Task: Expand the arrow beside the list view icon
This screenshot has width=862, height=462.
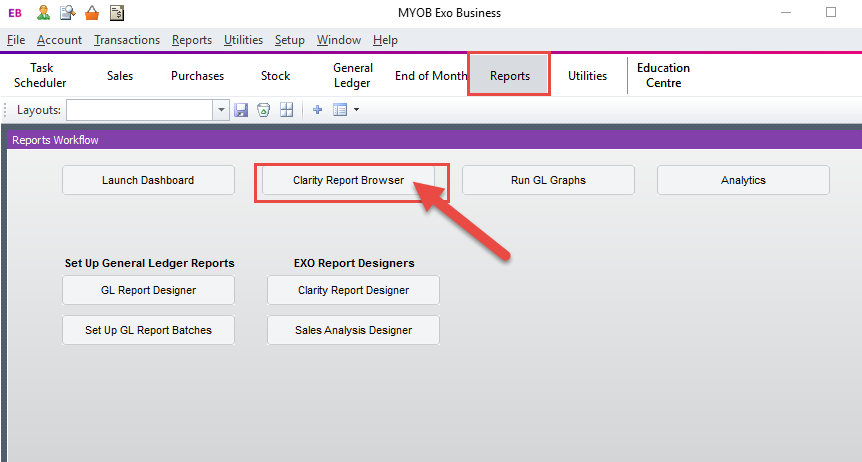Action: pos(356,110)
